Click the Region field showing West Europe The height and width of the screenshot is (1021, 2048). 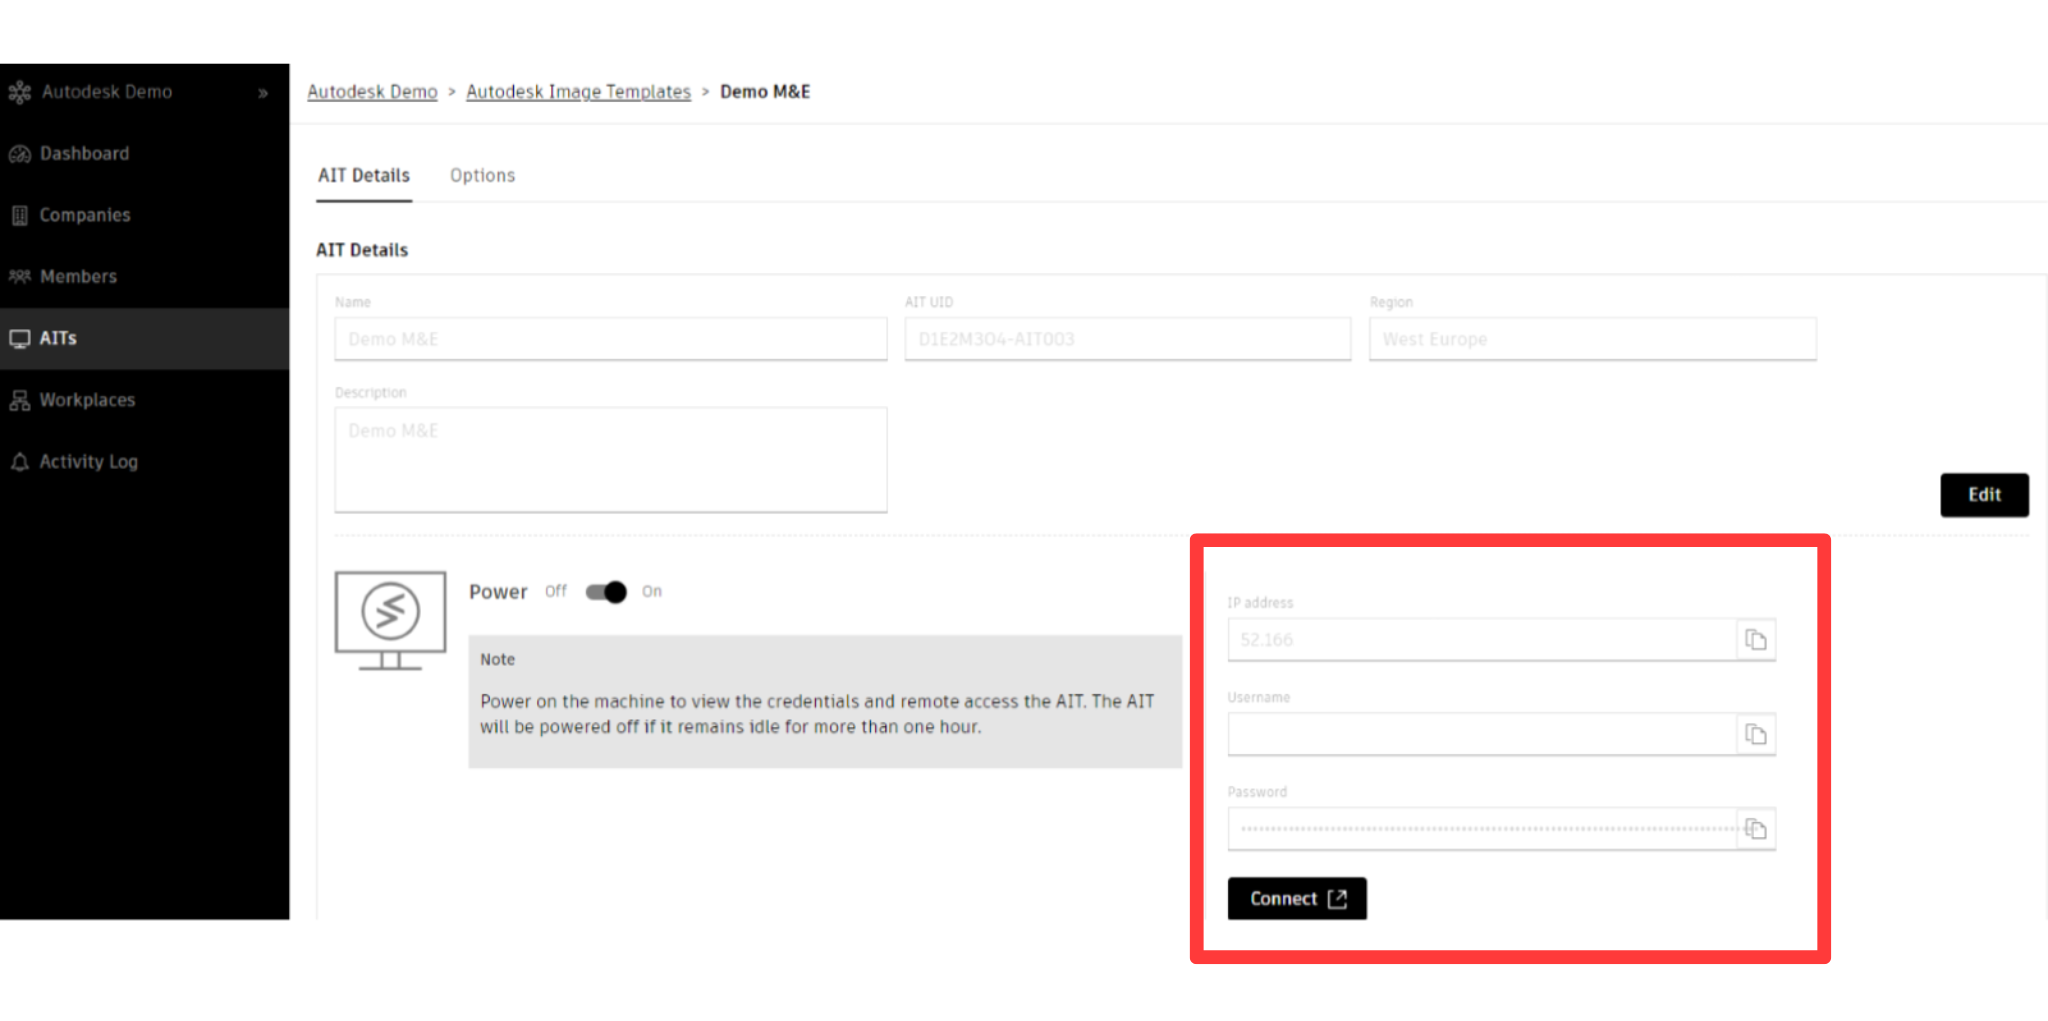(1593, 339)
